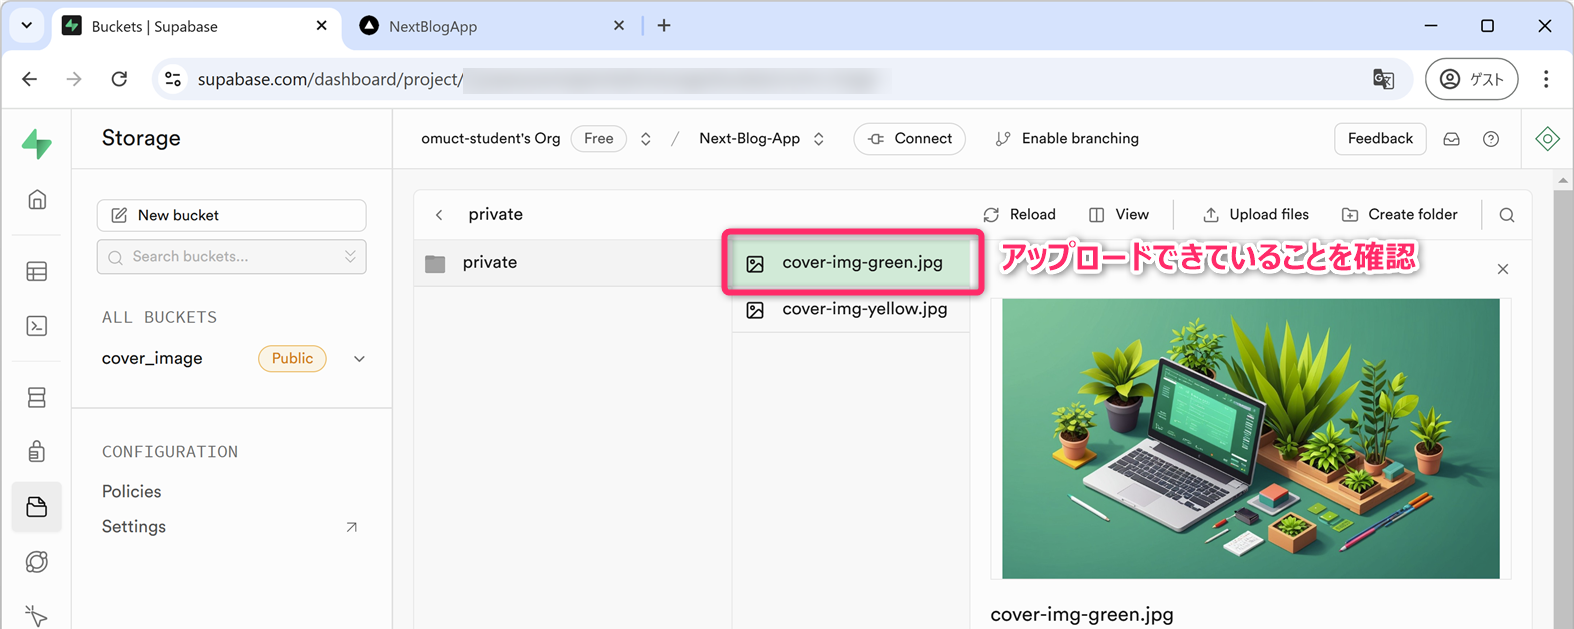This screenshot has width=1574, height=629.
Task: Click the search files magnifier icon
Action: coord(1506,215)
